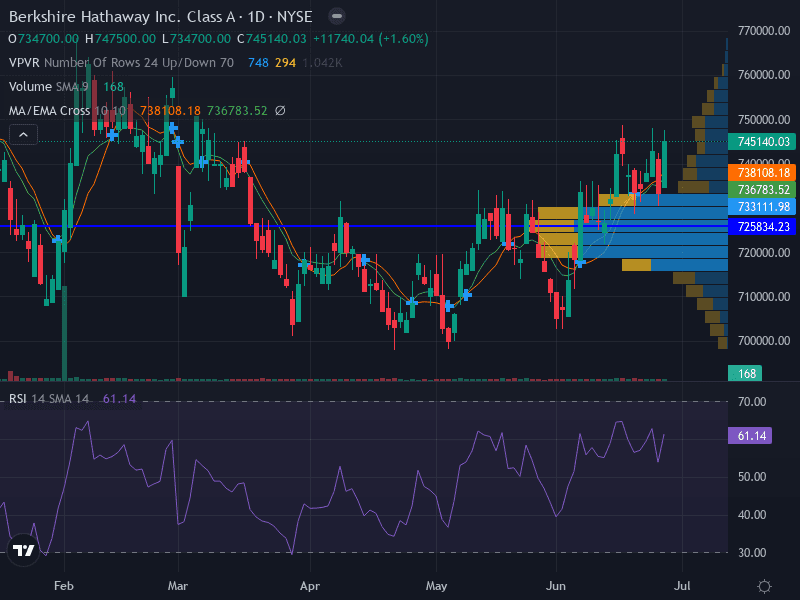Click the RSI 30.00 axis level

point(752,553)
